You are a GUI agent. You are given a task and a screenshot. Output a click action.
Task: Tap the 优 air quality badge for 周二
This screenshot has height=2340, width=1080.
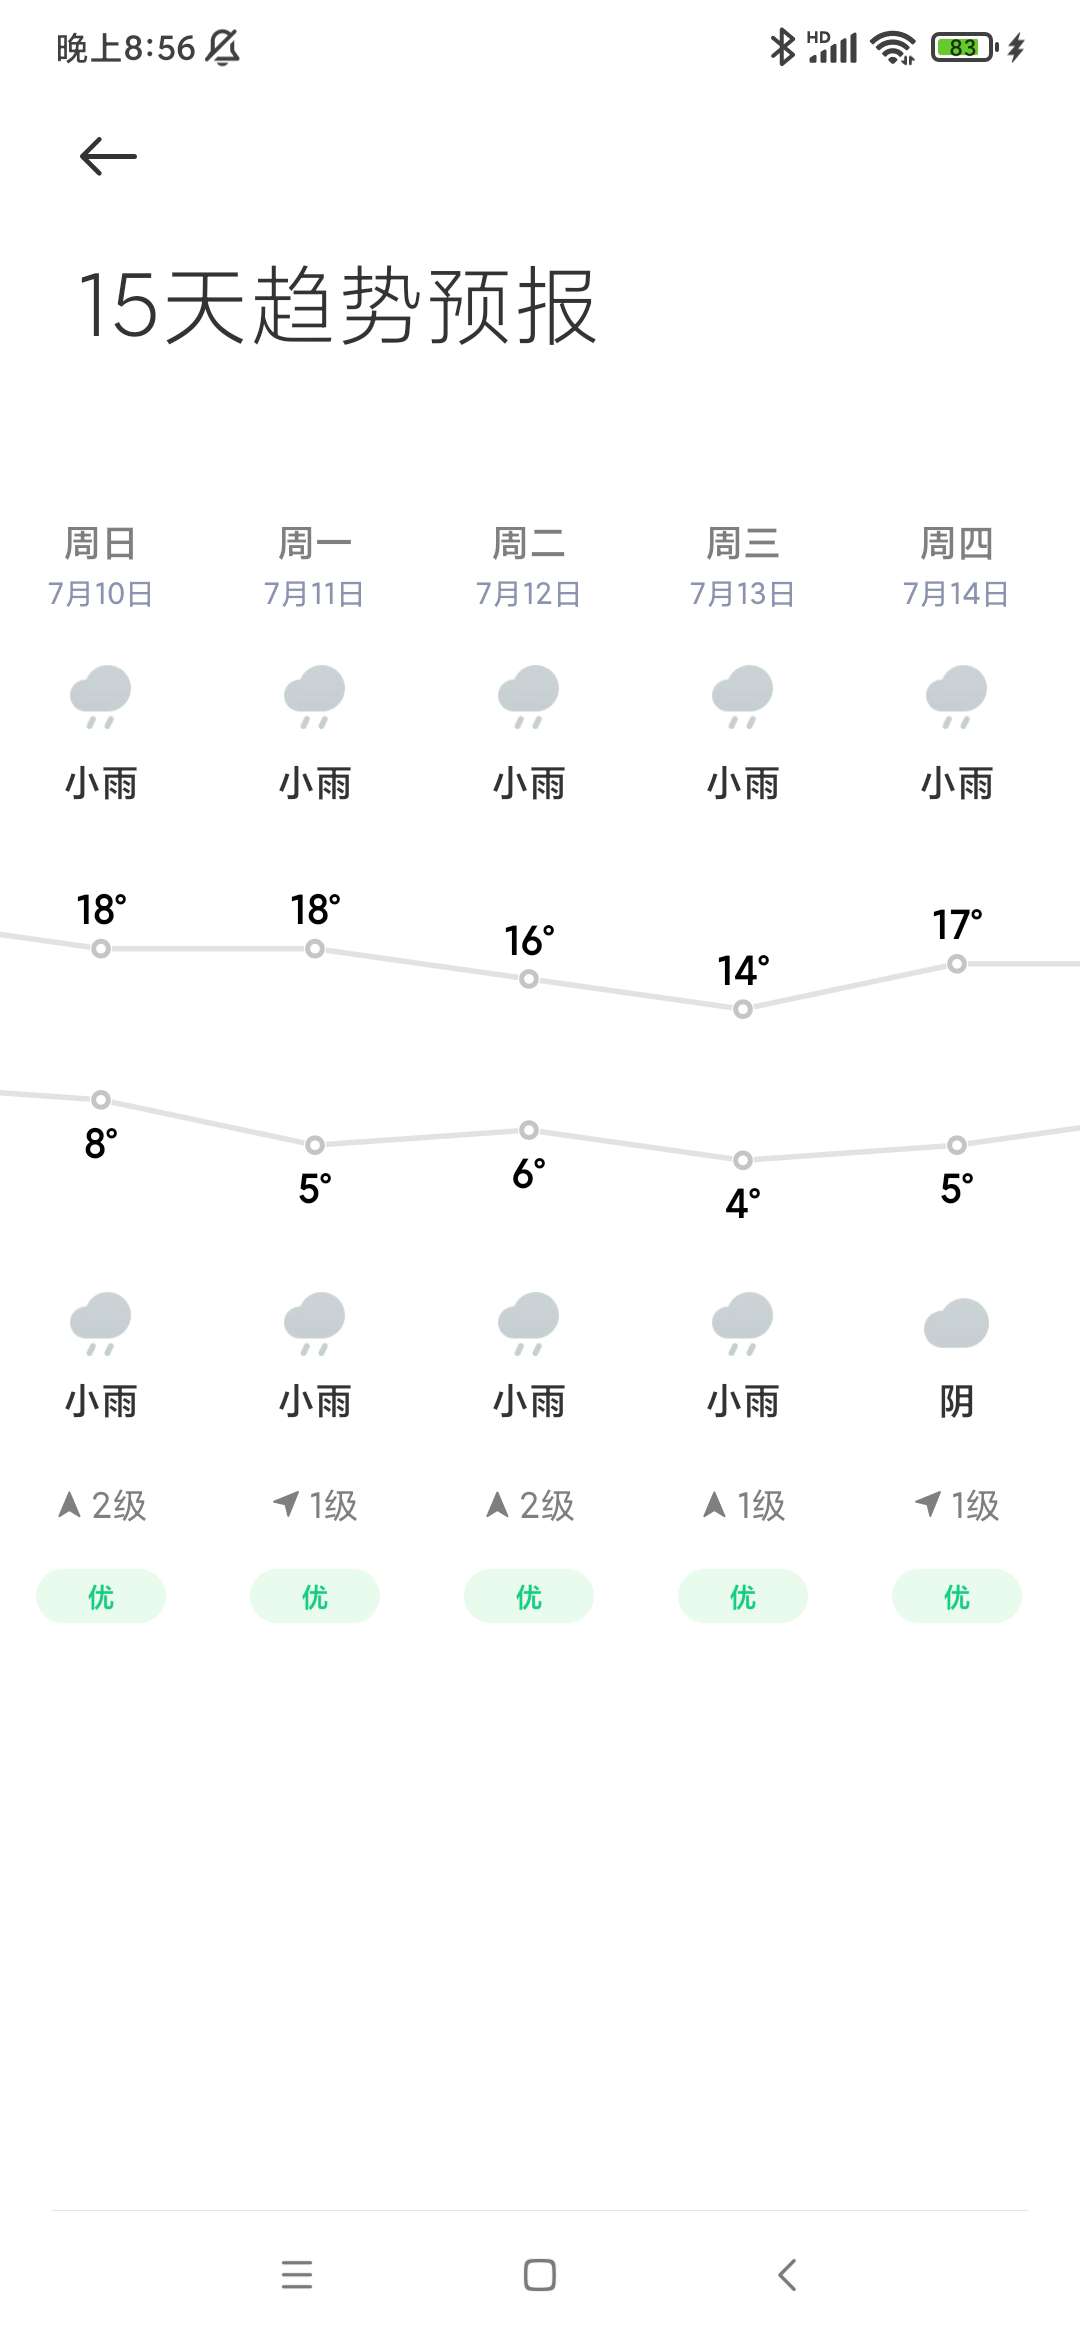(529, 1596)
